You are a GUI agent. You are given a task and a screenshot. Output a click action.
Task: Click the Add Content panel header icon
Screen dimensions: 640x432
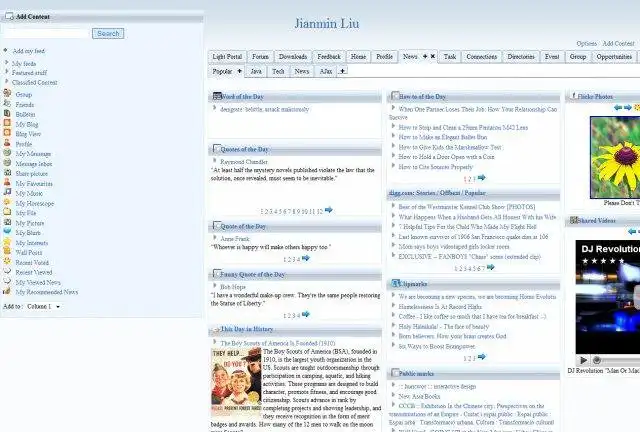point(9,16)
